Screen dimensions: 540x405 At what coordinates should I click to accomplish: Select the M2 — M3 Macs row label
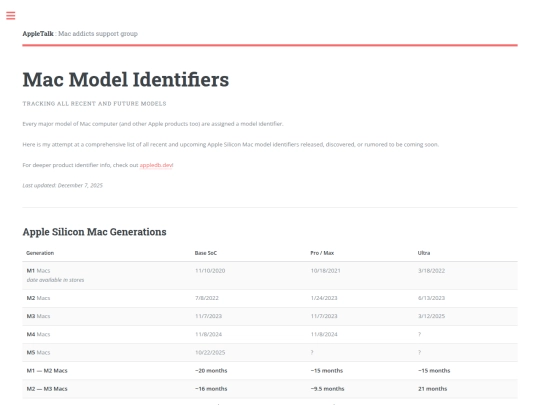click(x=47, y=389)
